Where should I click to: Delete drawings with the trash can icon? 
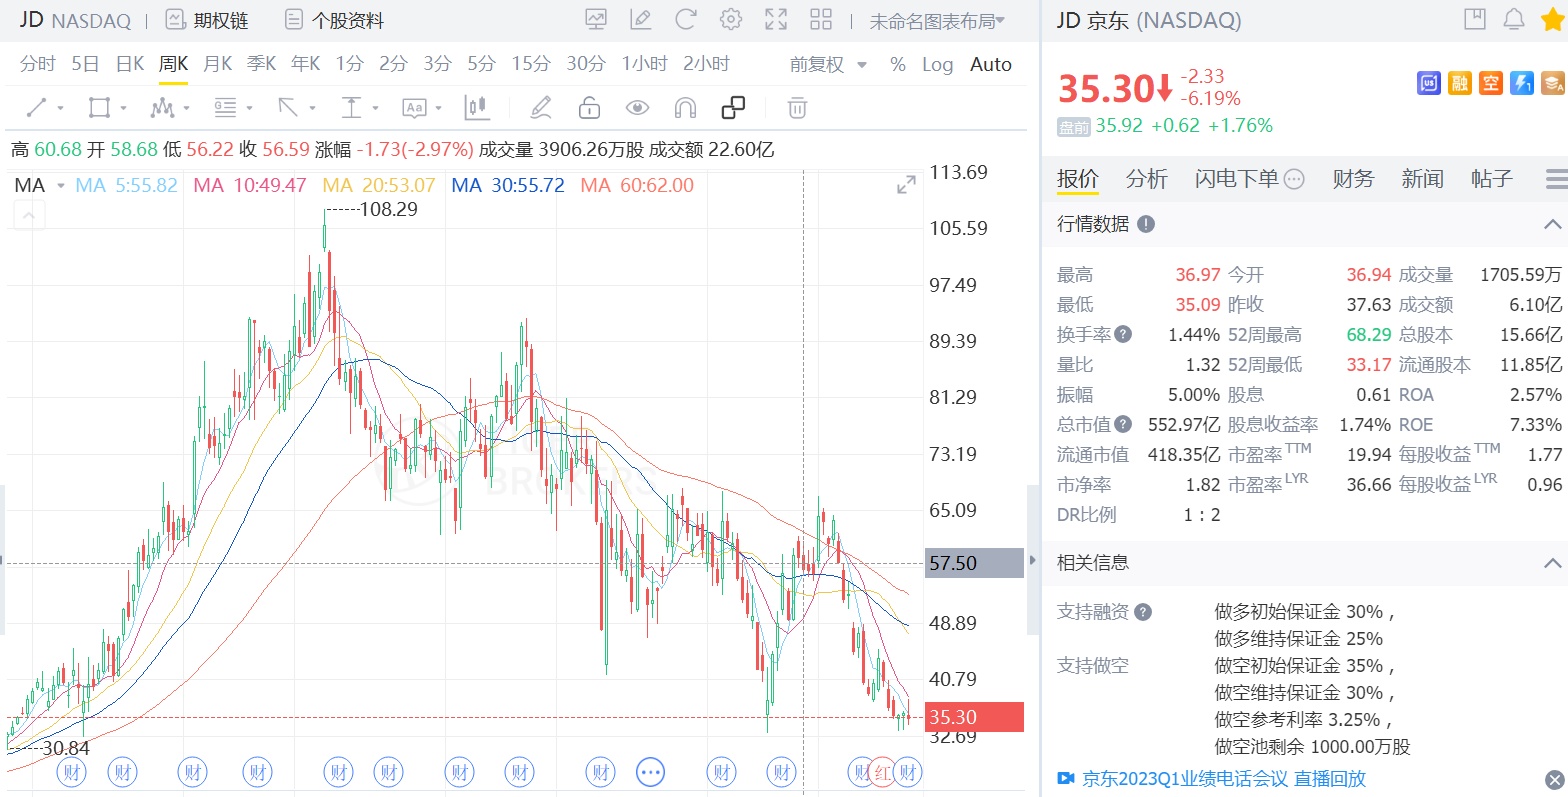[x=797, y=107]
